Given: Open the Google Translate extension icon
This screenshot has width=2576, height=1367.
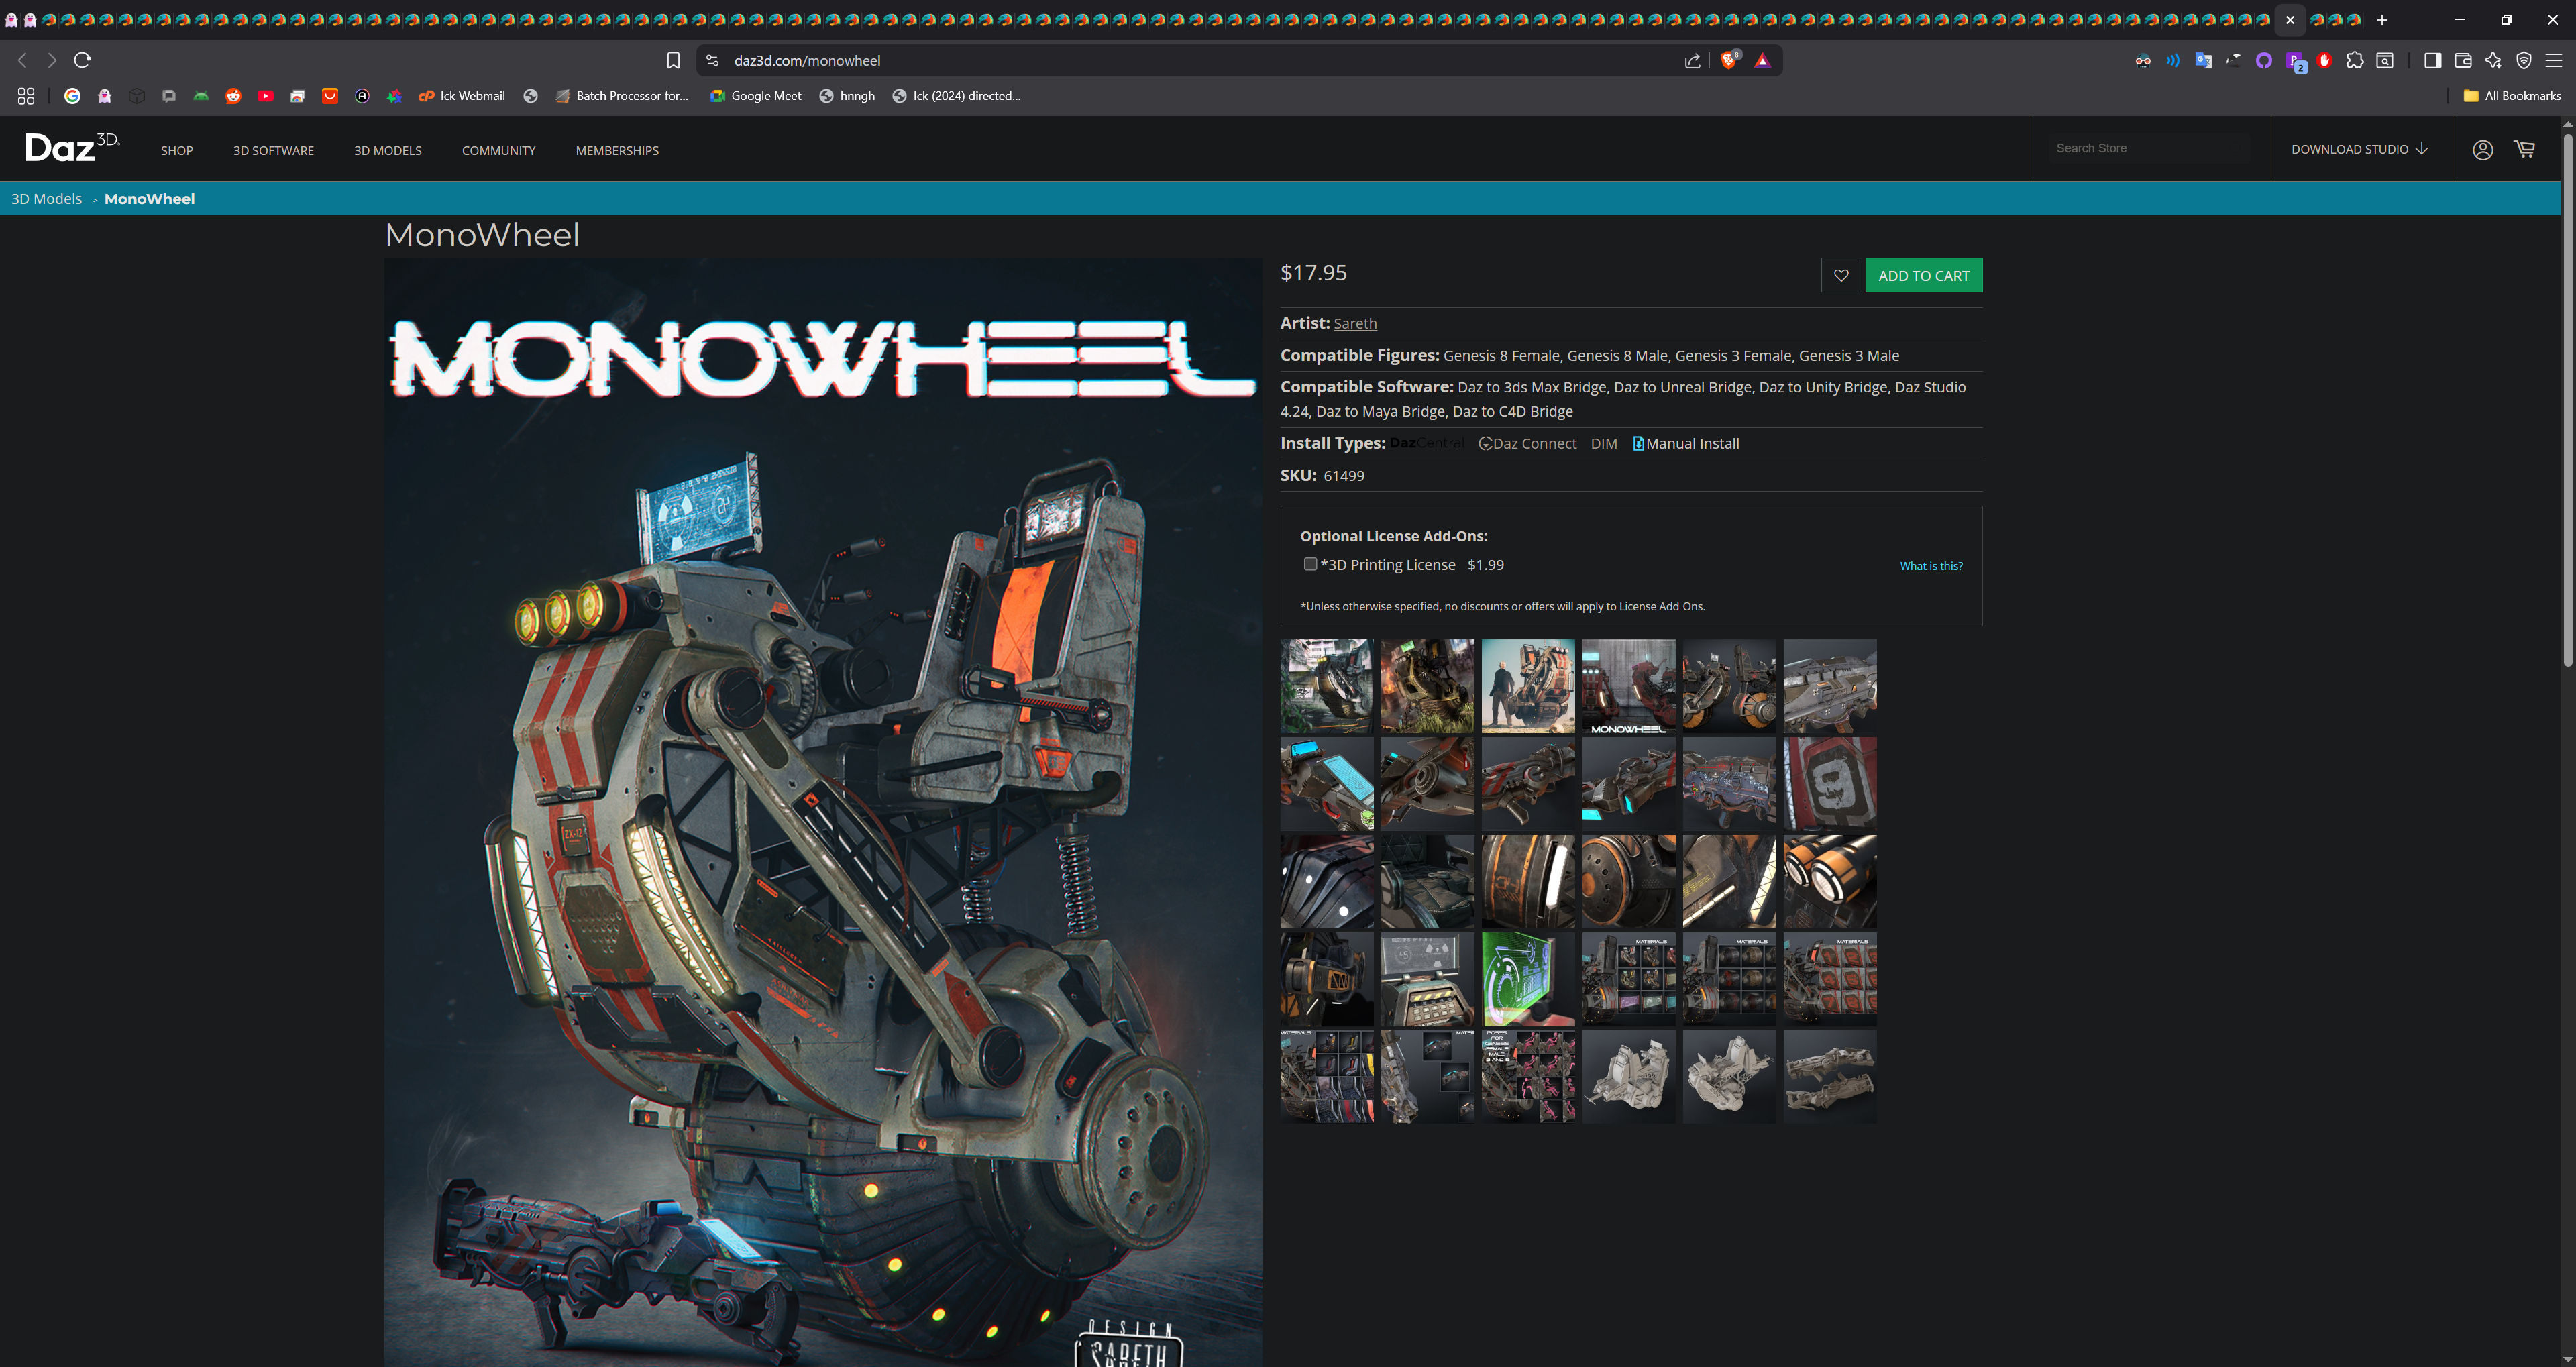Looking at the screenshot, I should (2203, 61).
